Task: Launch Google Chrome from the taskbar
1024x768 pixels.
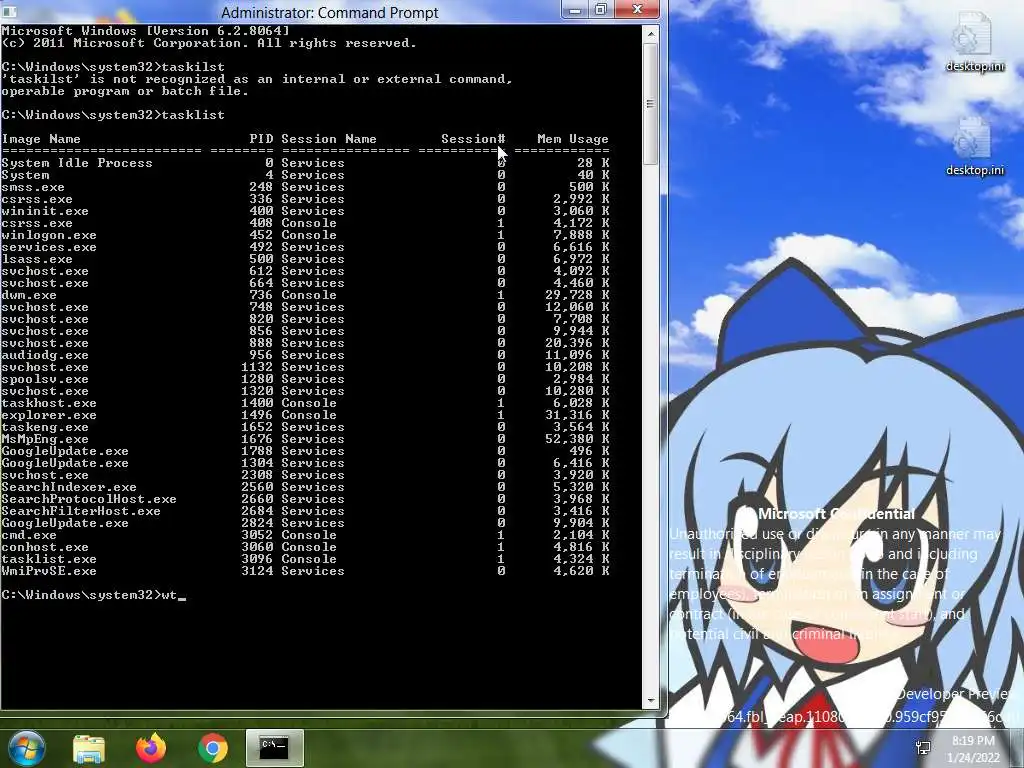Action: coord(213,748)
